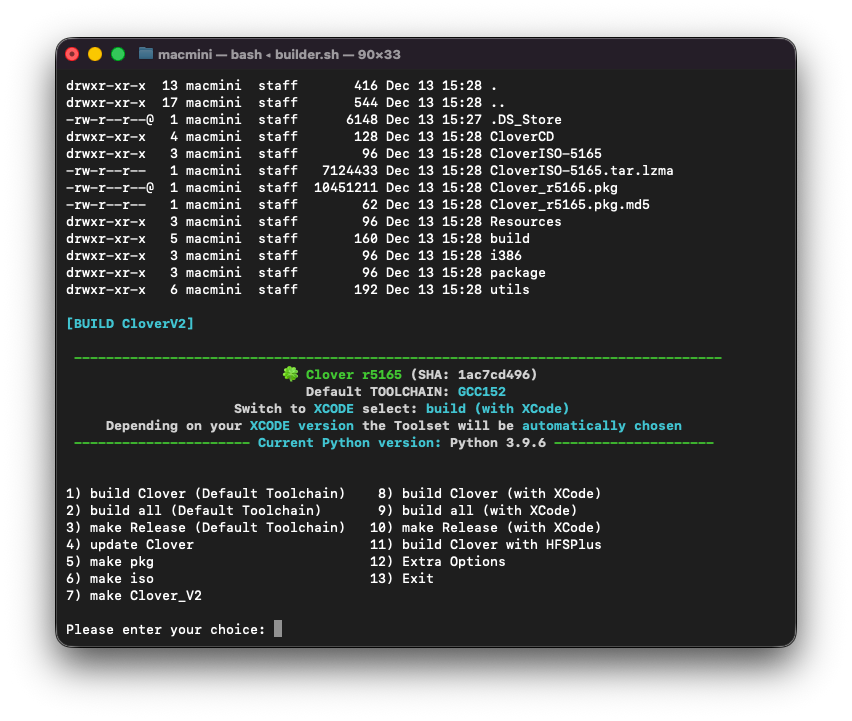
Task: Click the 'Please enter your choice:' prompt
Action: pos(166,630)
